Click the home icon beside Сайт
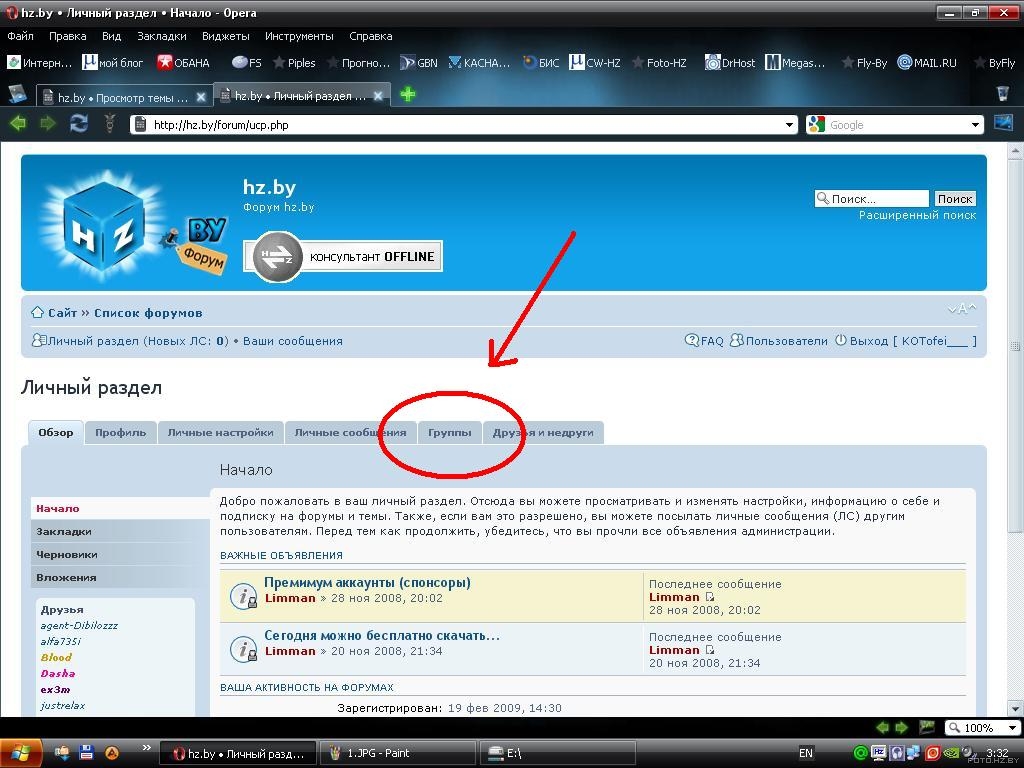This screenshot has height=768, width=1024. (x=37, y=313)
